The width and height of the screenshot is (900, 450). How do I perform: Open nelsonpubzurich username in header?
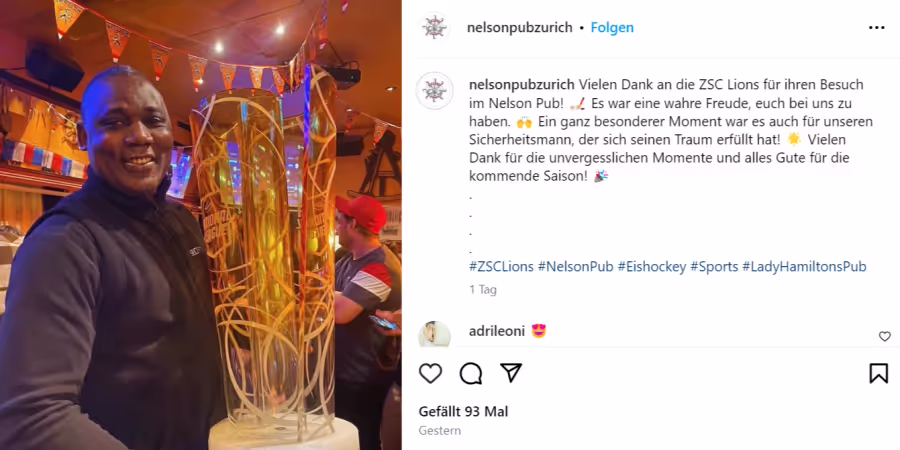coord(519,28)
